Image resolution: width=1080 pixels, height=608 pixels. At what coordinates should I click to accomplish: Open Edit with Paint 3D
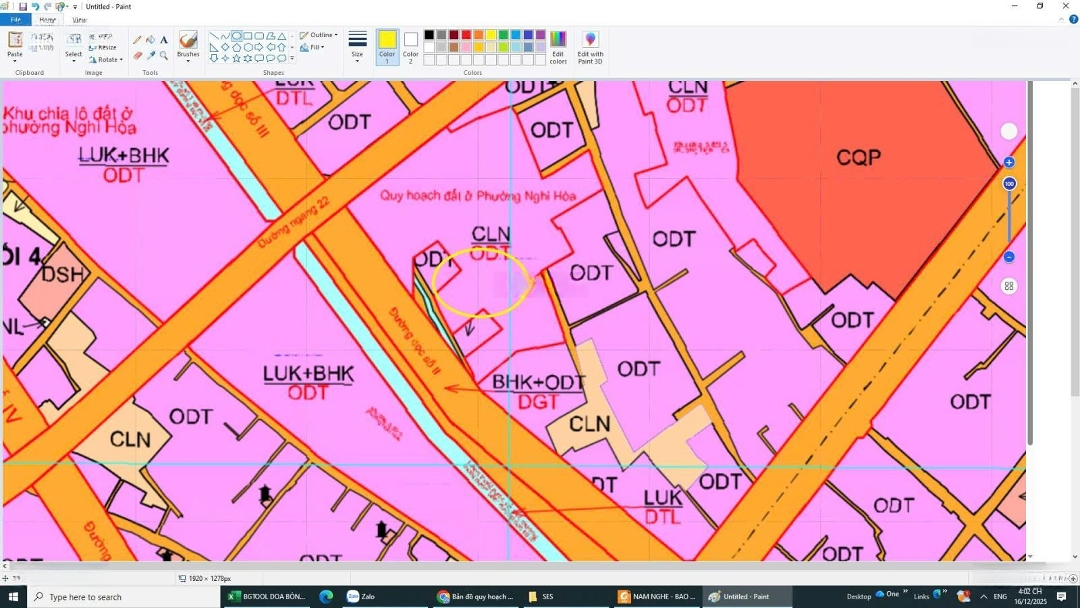tap(590, 47)
